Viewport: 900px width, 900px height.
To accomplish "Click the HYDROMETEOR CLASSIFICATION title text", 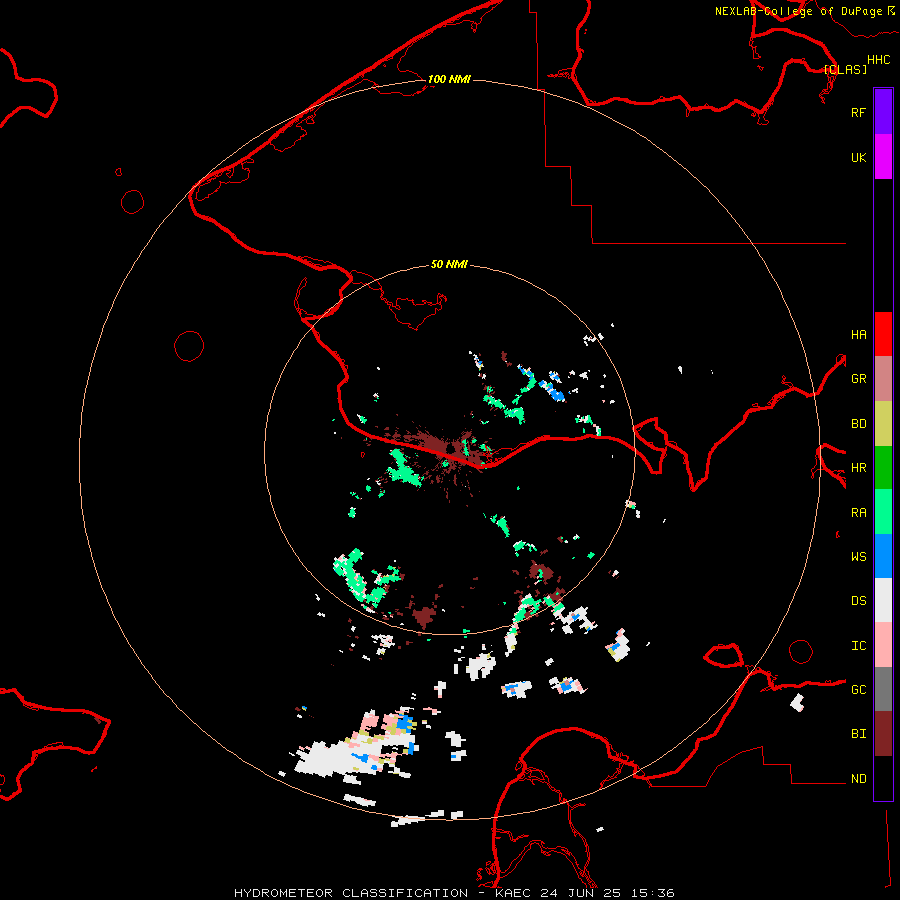I will pyautogui.click(x=351, y=893).
